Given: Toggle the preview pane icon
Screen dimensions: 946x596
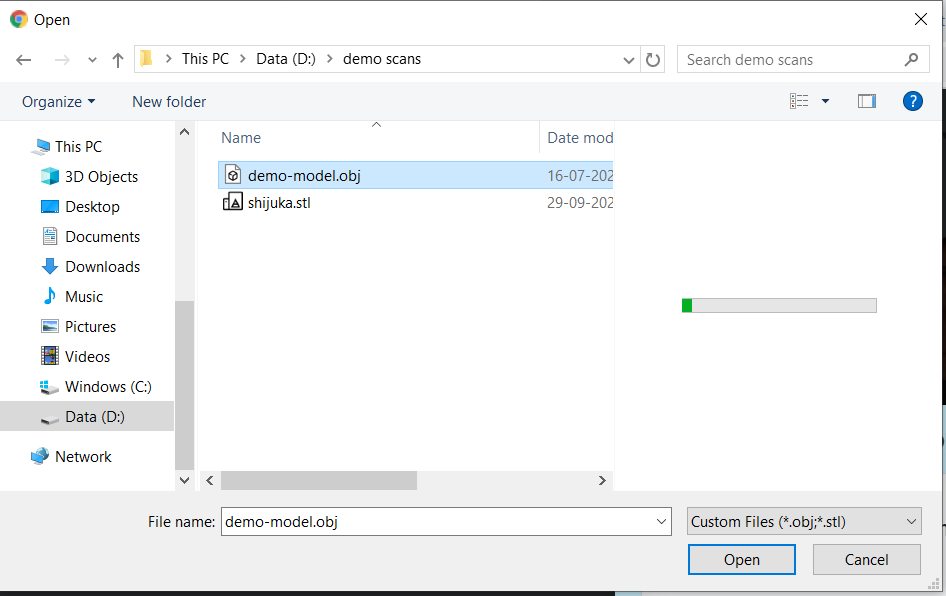Looking at the screenshot, I should [866, 101].
